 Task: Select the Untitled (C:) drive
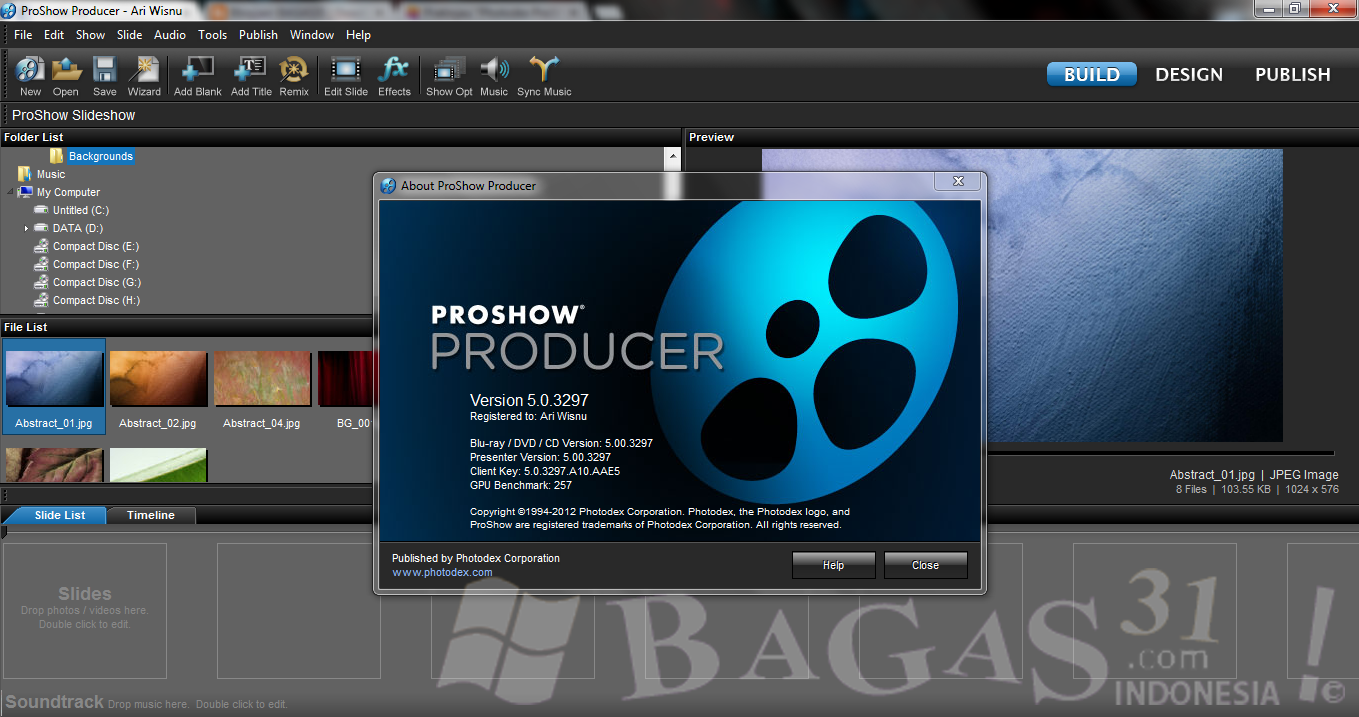click(81, 210)
